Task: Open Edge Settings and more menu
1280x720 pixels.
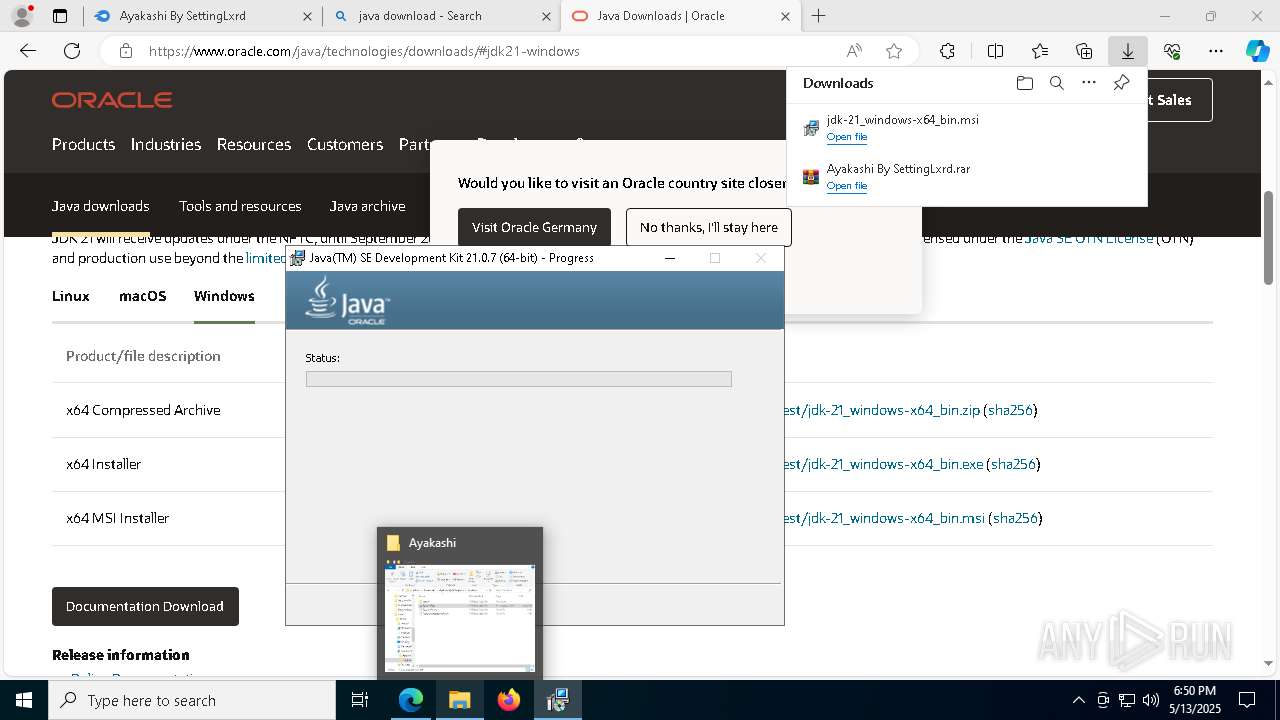Action: point(1216,51)
